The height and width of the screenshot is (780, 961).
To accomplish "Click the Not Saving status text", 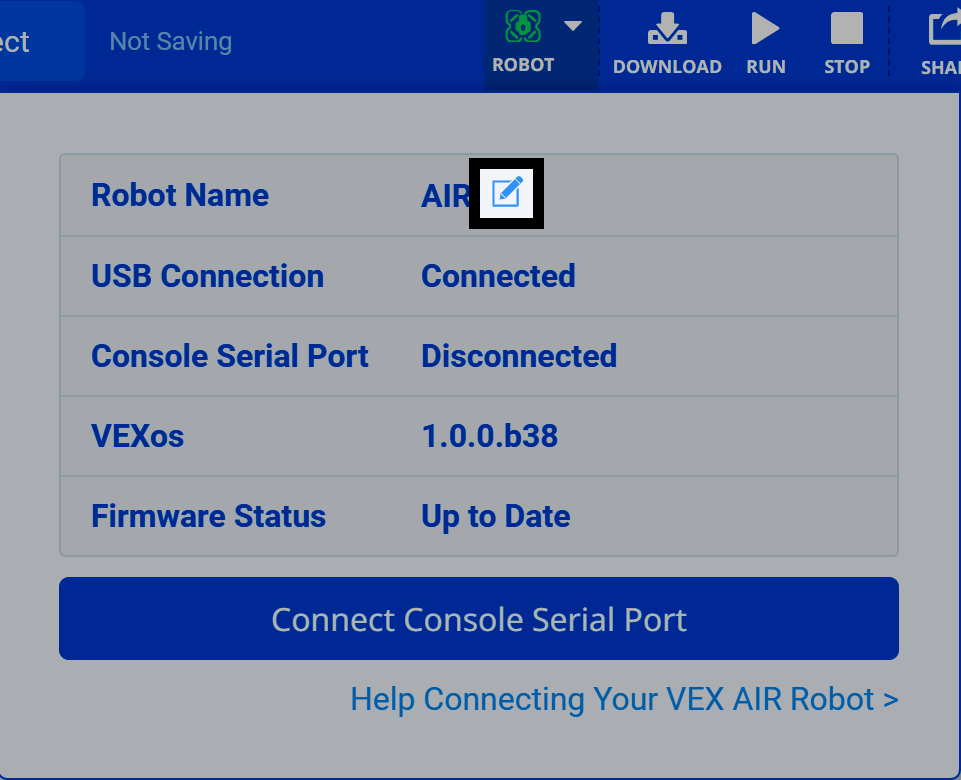I will click(x=170, y=42).
